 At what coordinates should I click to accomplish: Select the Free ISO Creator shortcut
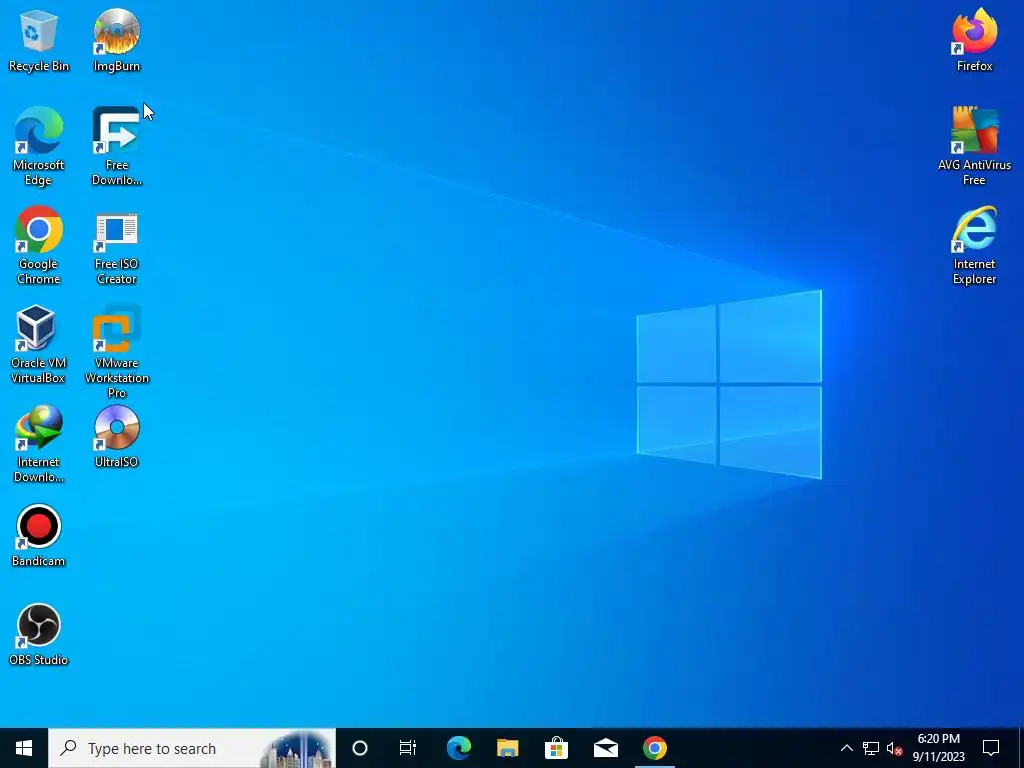[x=117, y=248]
